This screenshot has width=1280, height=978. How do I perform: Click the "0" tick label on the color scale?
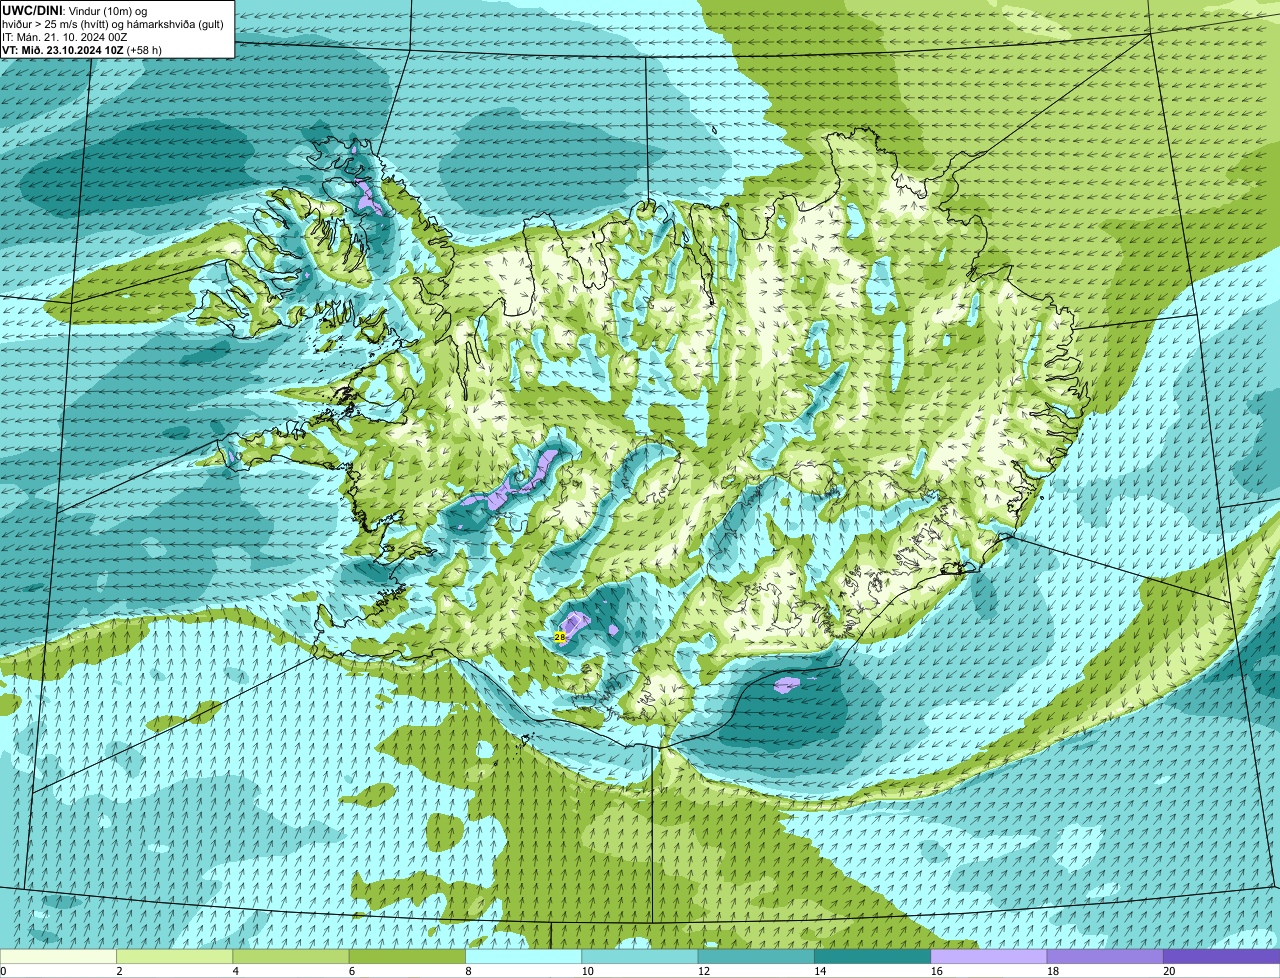(4, 971)
